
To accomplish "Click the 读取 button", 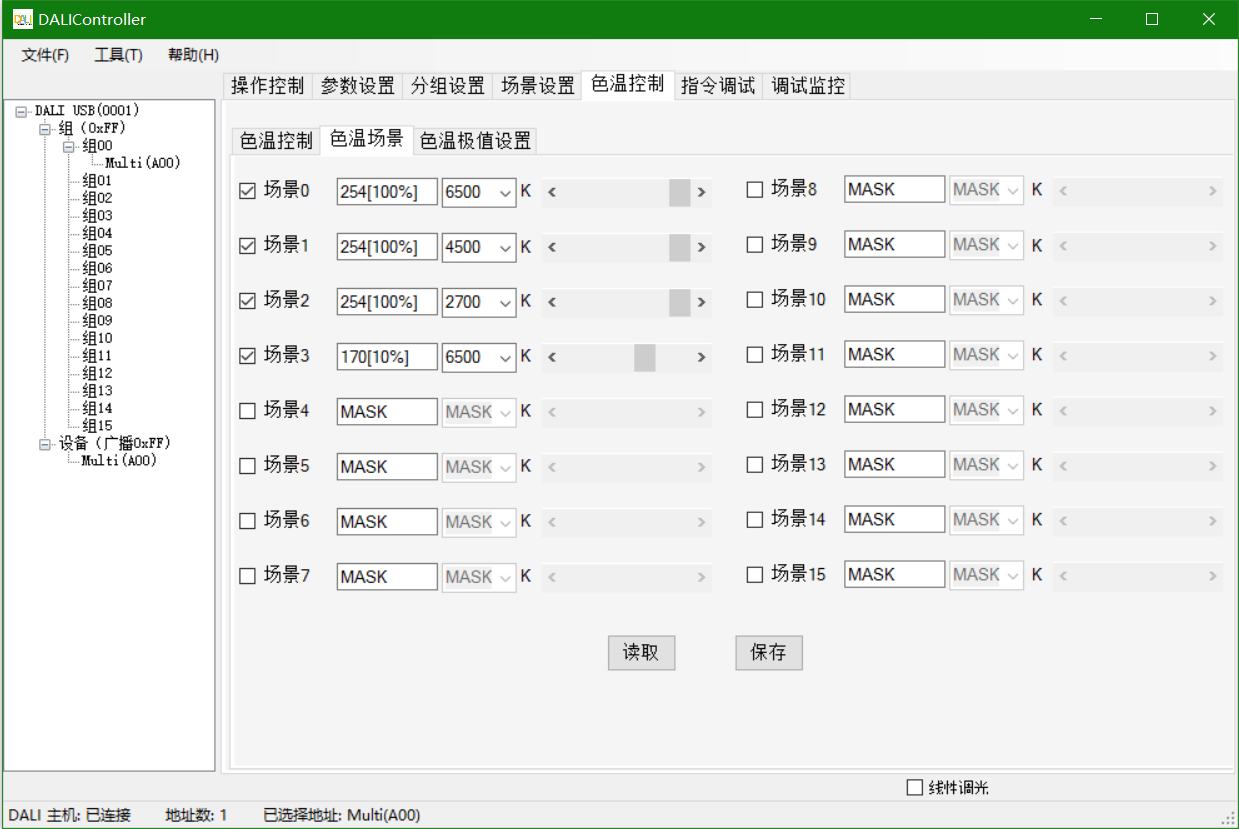I will 641,653.
